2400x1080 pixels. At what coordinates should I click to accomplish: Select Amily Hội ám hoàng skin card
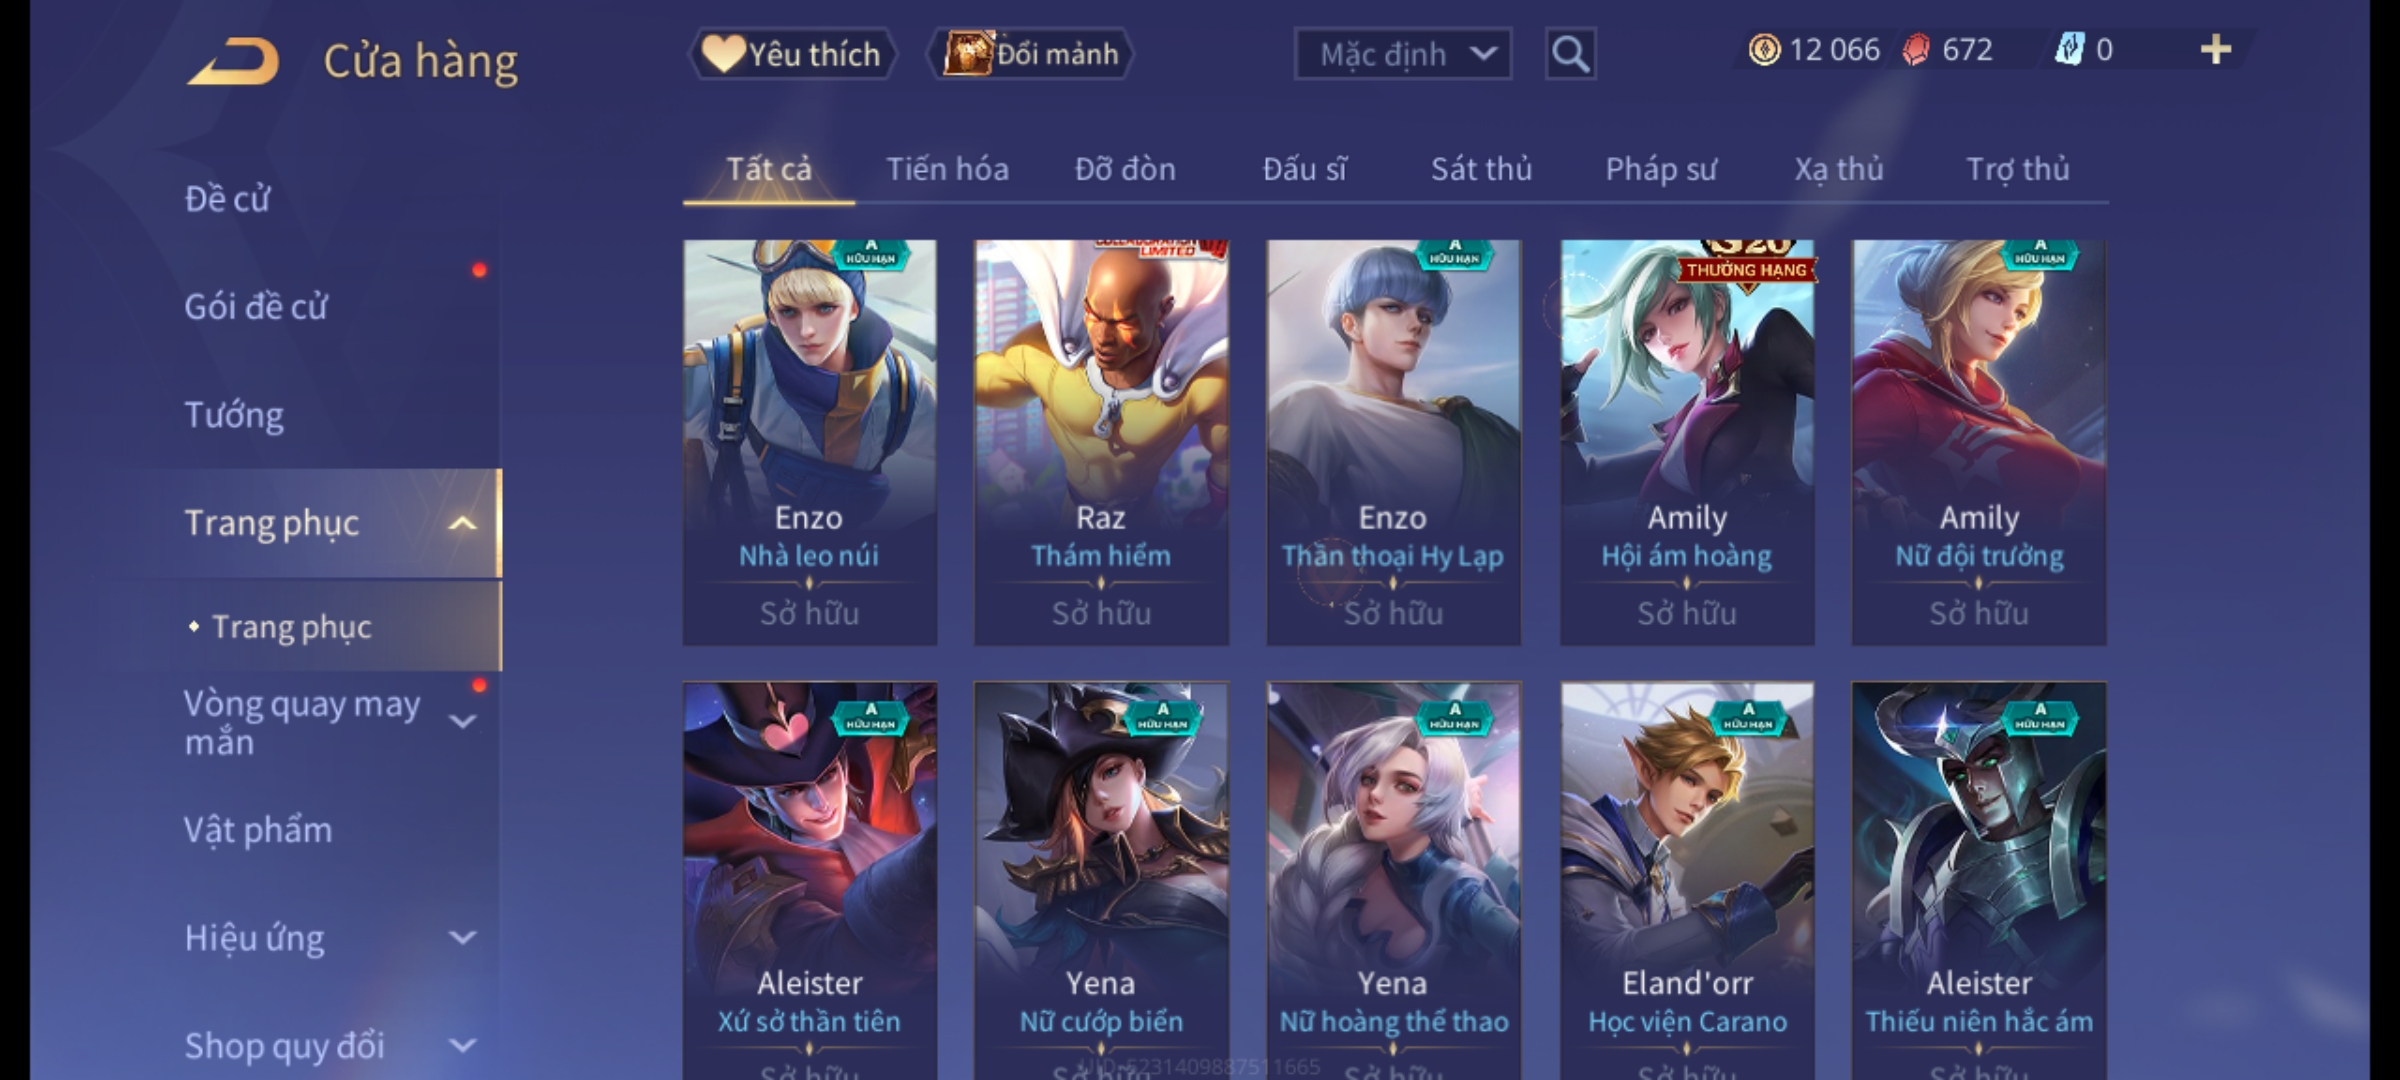point(1687,442)
